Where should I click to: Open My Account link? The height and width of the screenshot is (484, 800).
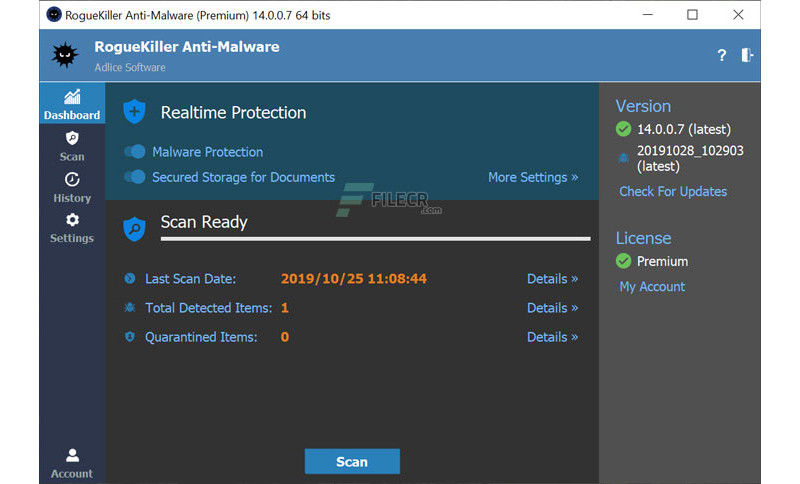(652, 287)
